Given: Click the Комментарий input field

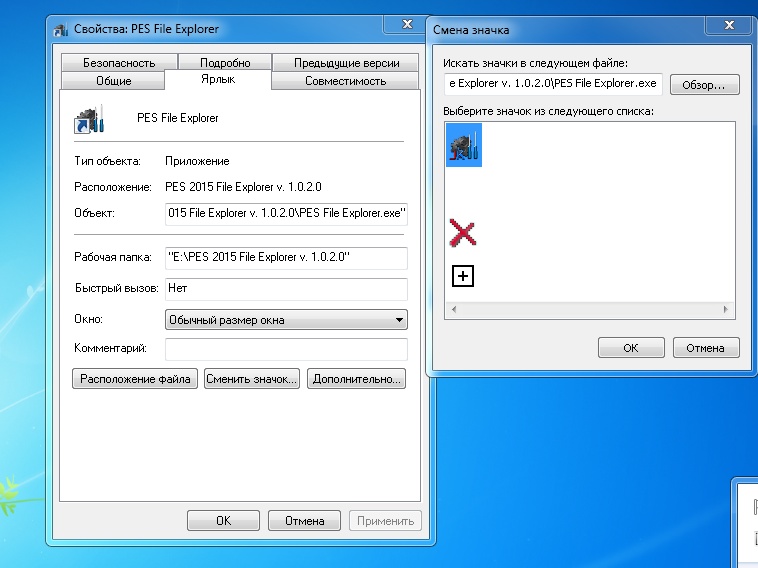Looking at the screenshot, I should click(x=286, y=349).
